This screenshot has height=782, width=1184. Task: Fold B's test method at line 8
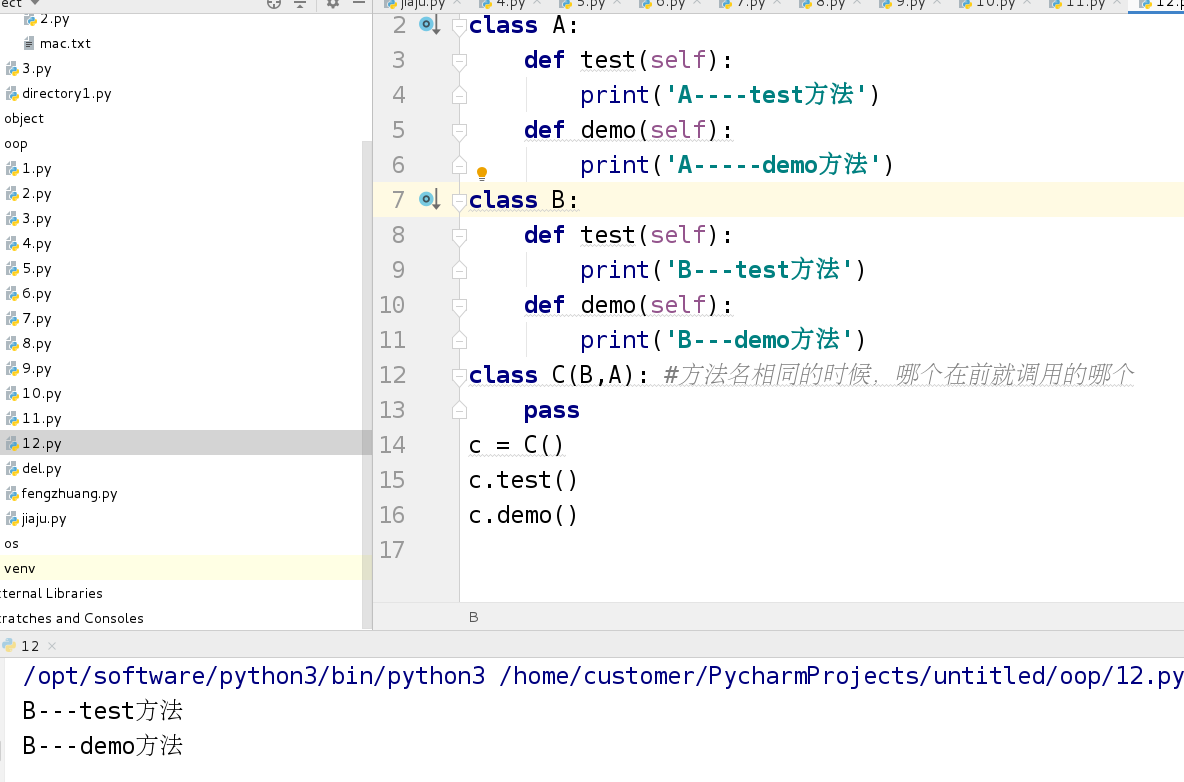pos(459,236)
